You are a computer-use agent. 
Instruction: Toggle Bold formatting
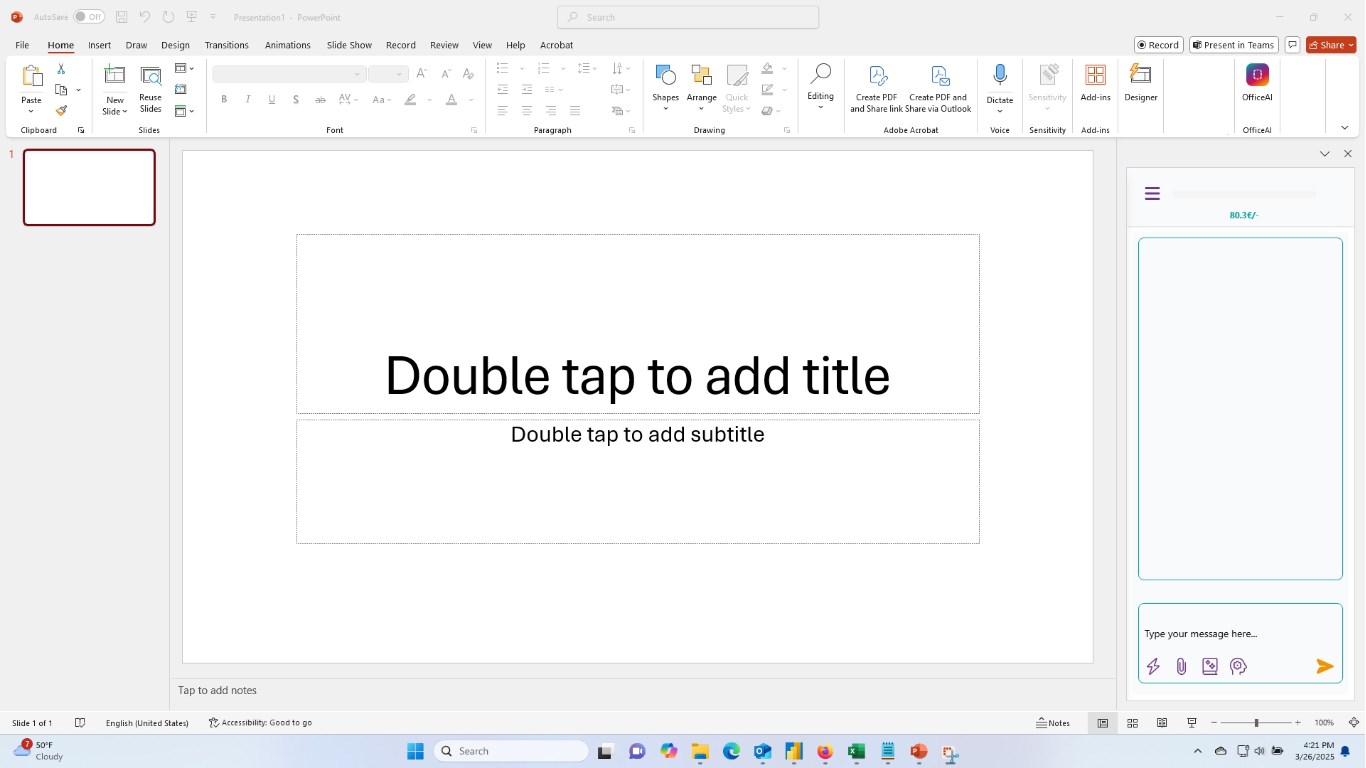point(224,99)
